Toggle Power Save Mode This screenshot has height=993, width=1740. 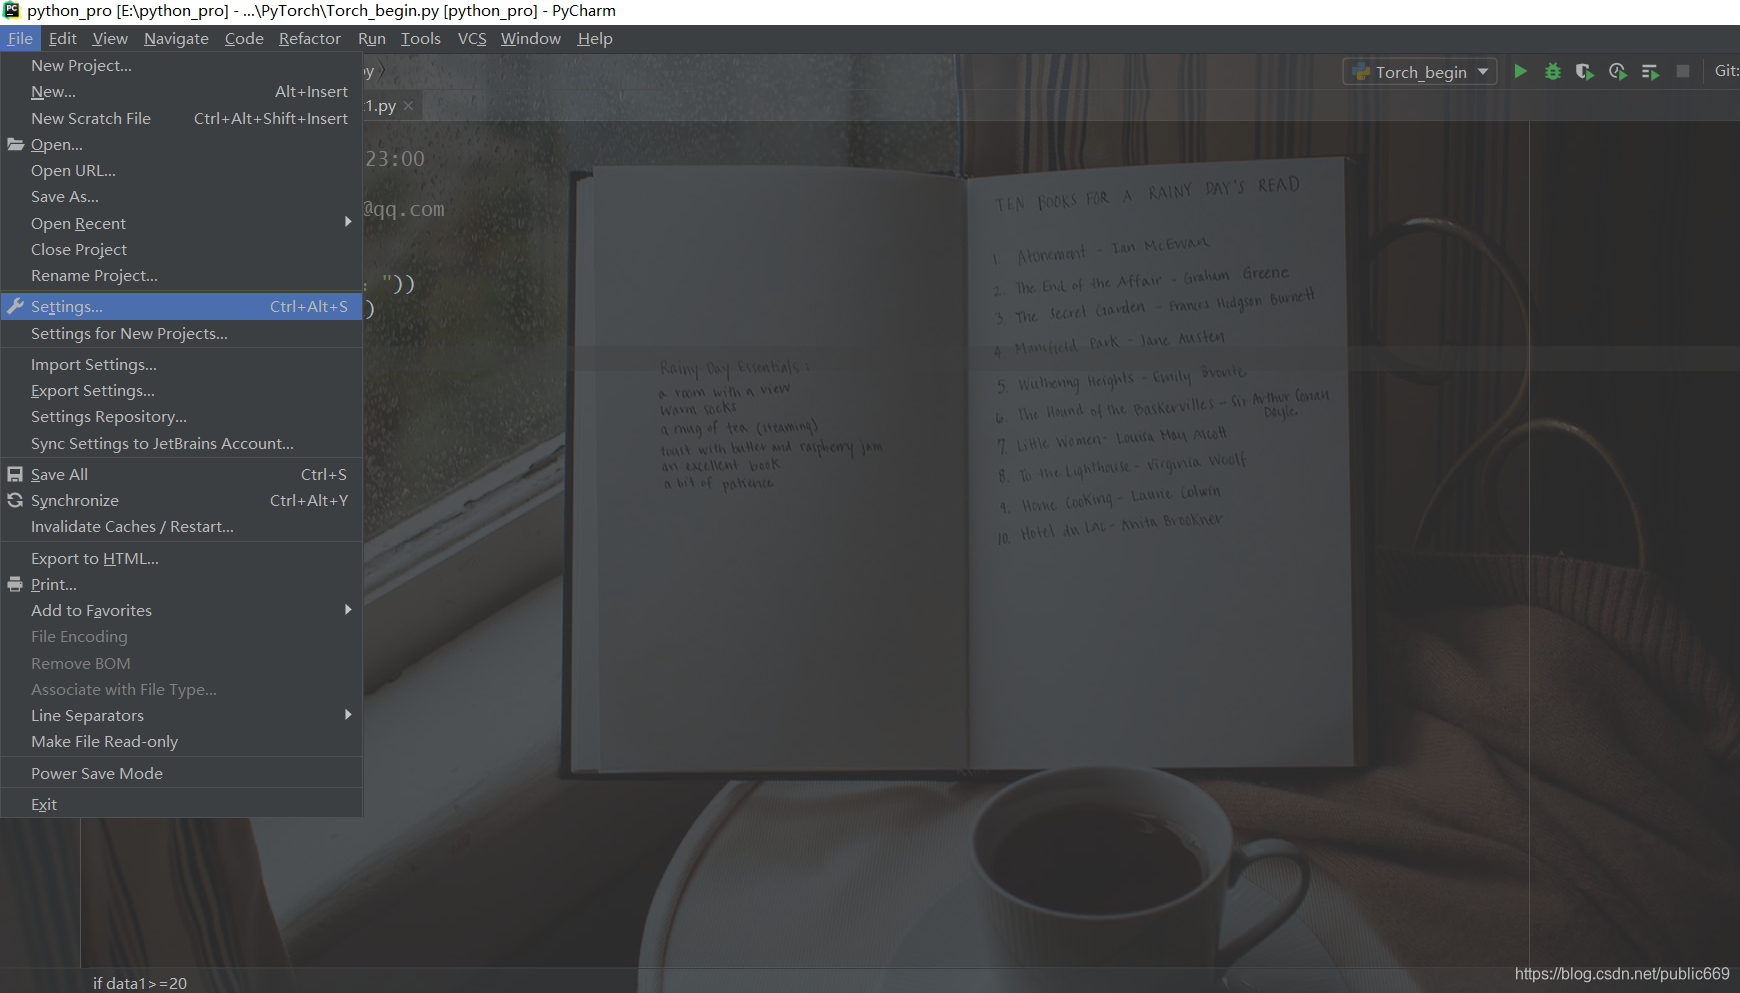click(x=181, y=773)
